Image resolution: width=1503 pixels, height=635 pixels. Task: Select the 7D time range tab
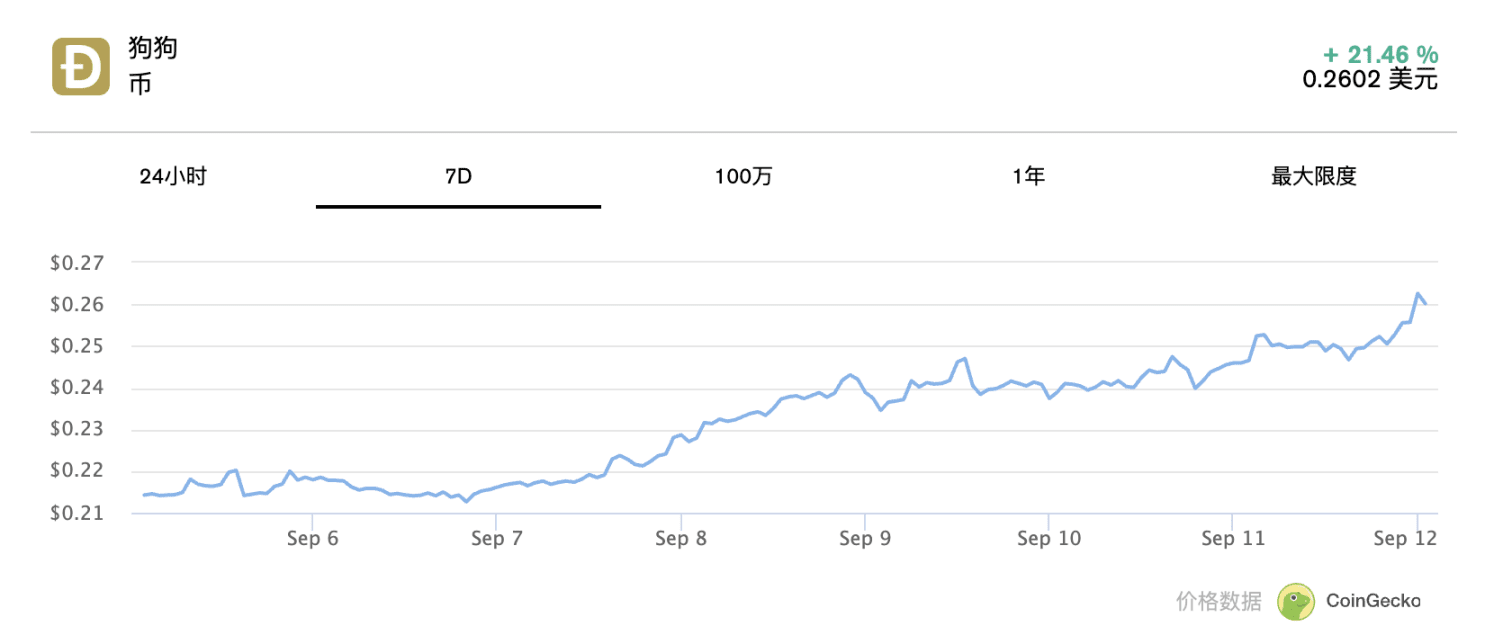pyautogui.click(x=458, y=177)
